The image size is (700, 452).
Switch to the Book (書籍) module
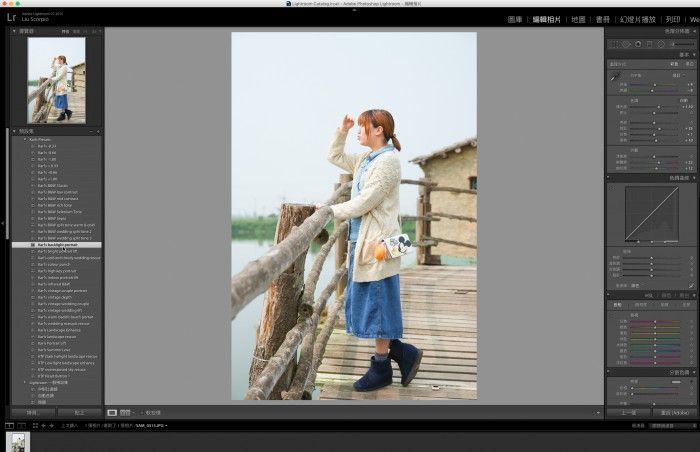[x=603, y=19]
